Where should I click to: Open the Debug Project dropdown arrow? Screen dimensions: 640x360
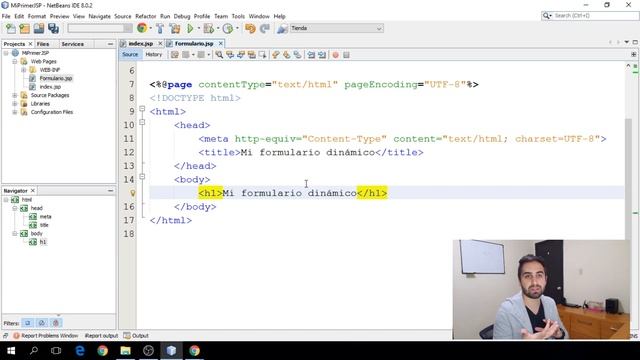218,28
